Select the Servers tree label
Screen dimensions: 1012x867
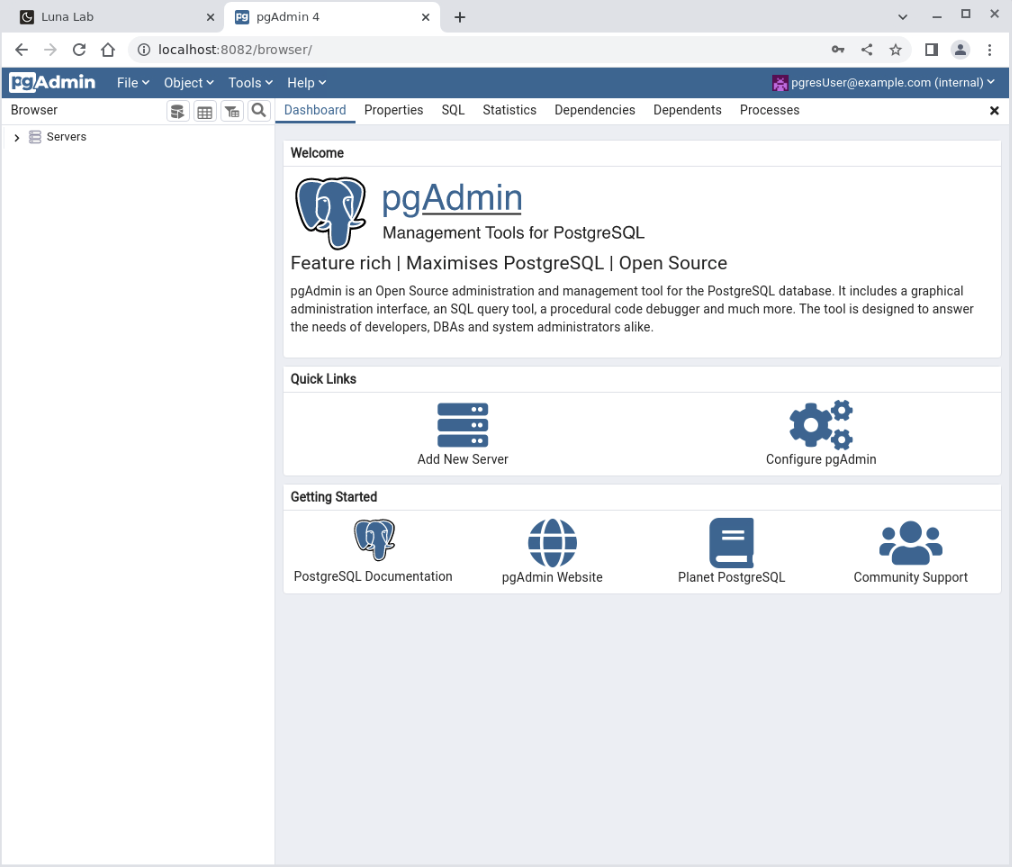click(66, 137)
